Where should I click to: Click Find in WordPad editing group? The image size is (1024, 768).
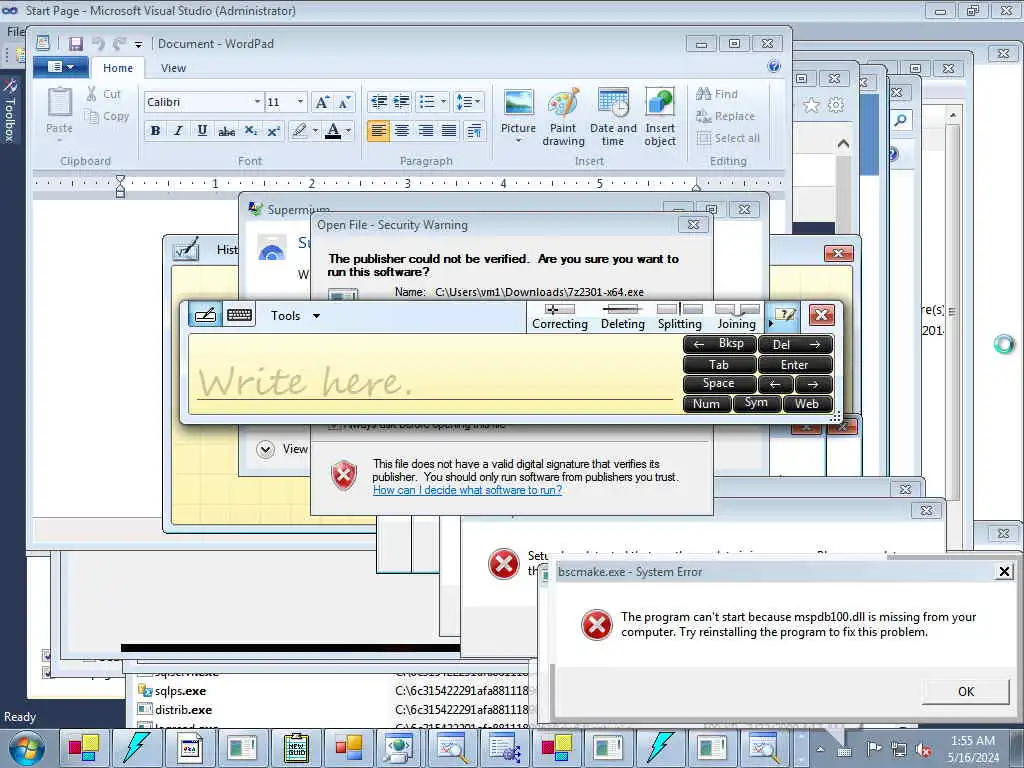click(x=717, y=94)
